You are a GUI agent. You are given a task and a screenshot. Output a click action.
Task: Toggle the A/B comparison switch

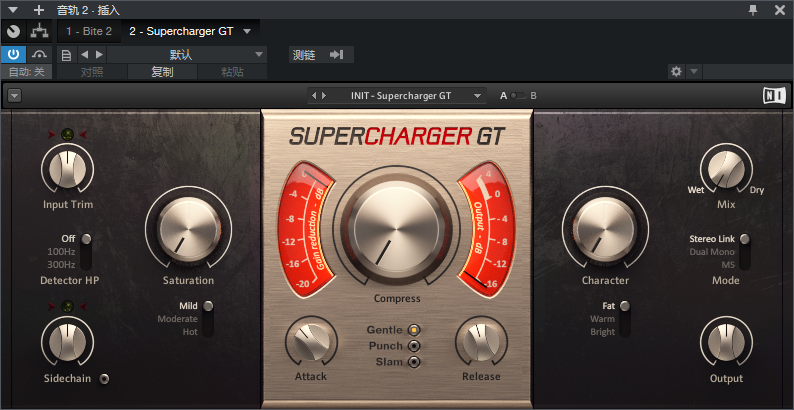point(518,96)
